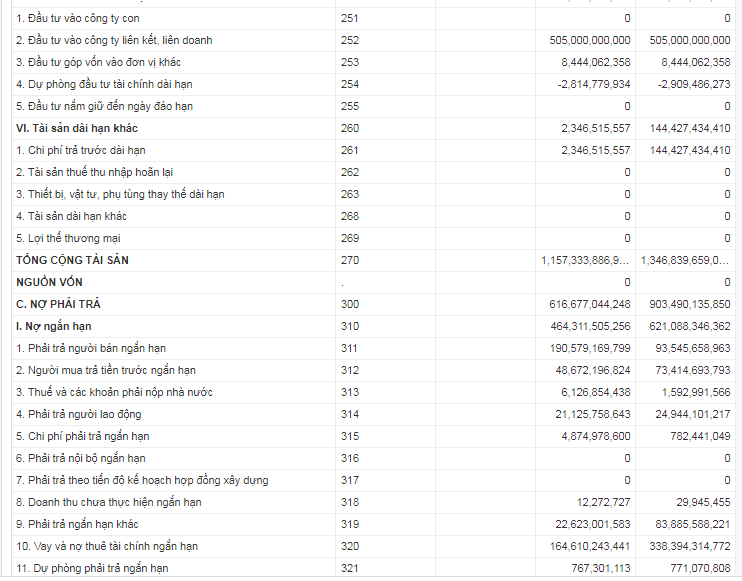Click the 'I. Nợ ngắn hạn' label
742x581 pixels.
click(53, 326)
